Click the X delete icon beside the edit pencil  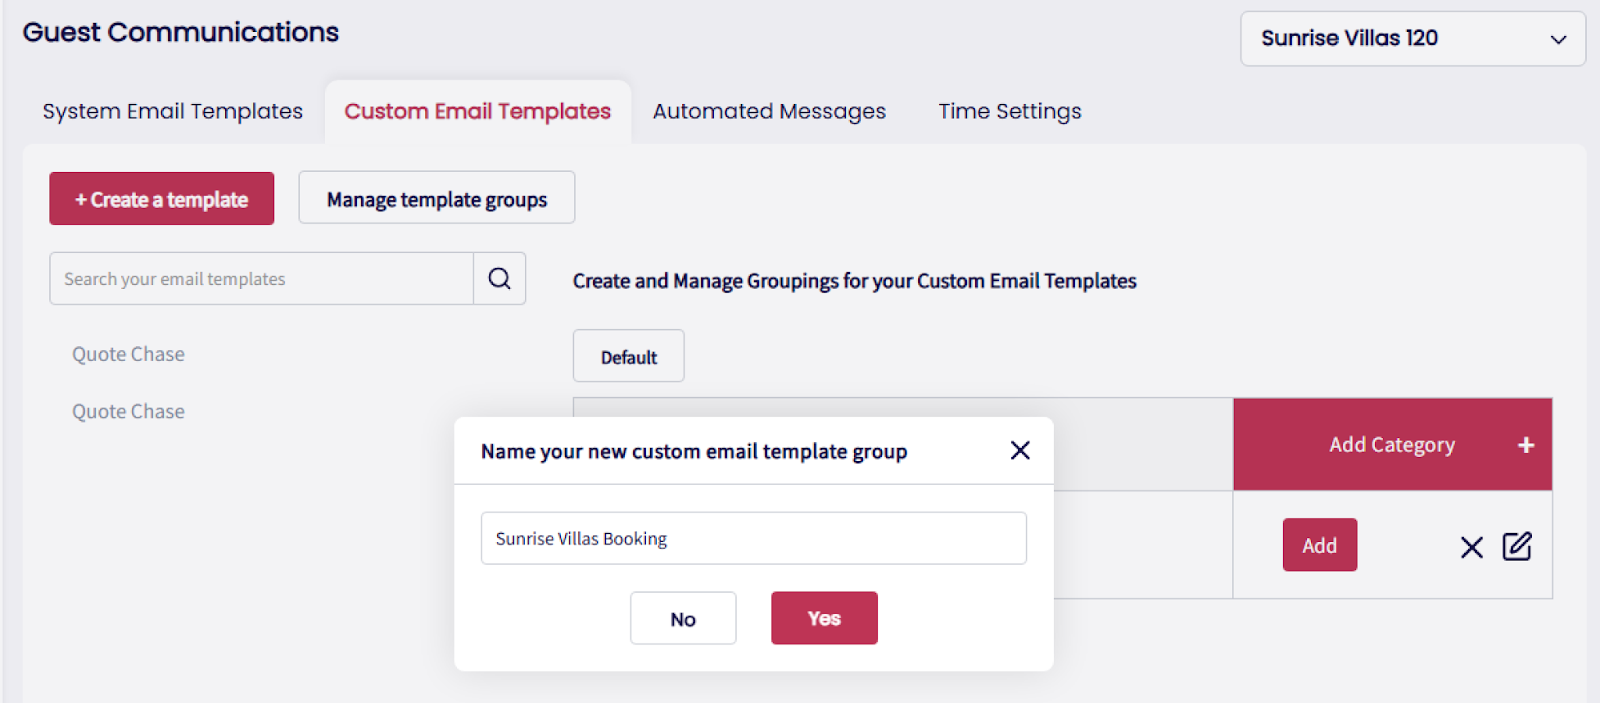click(x=1471, y=547)
